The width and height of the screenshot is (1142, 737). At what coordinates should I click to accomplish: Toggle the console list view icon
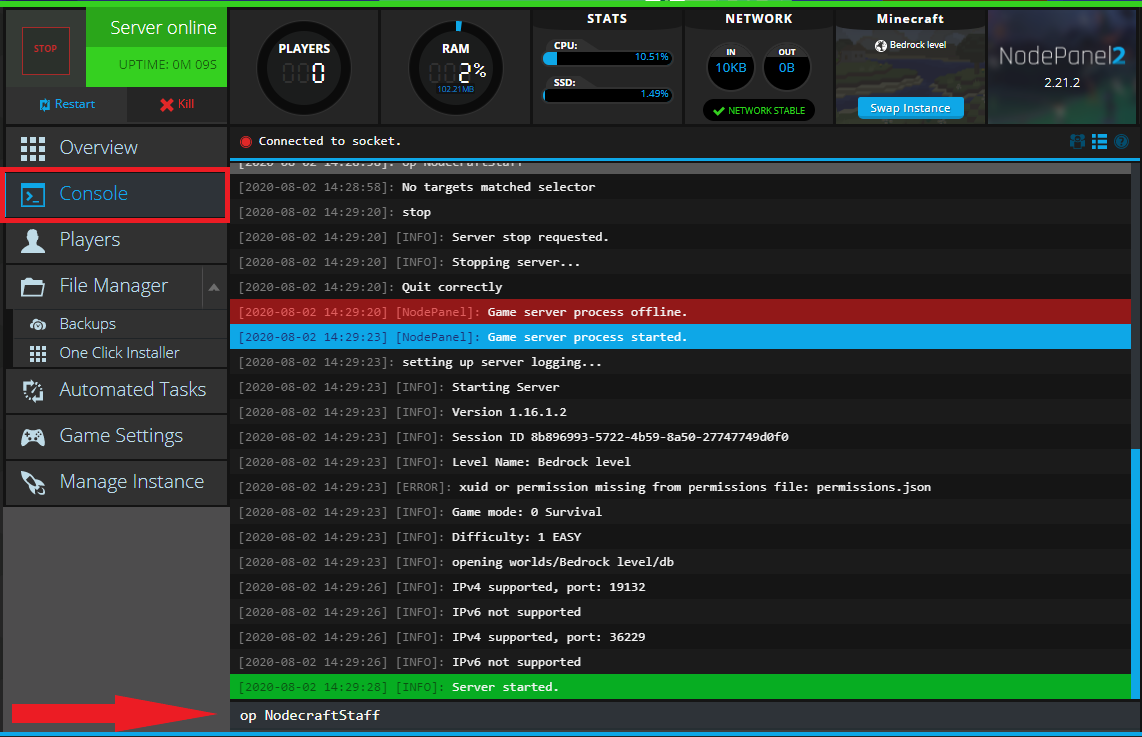click(x=1099, y=142)
